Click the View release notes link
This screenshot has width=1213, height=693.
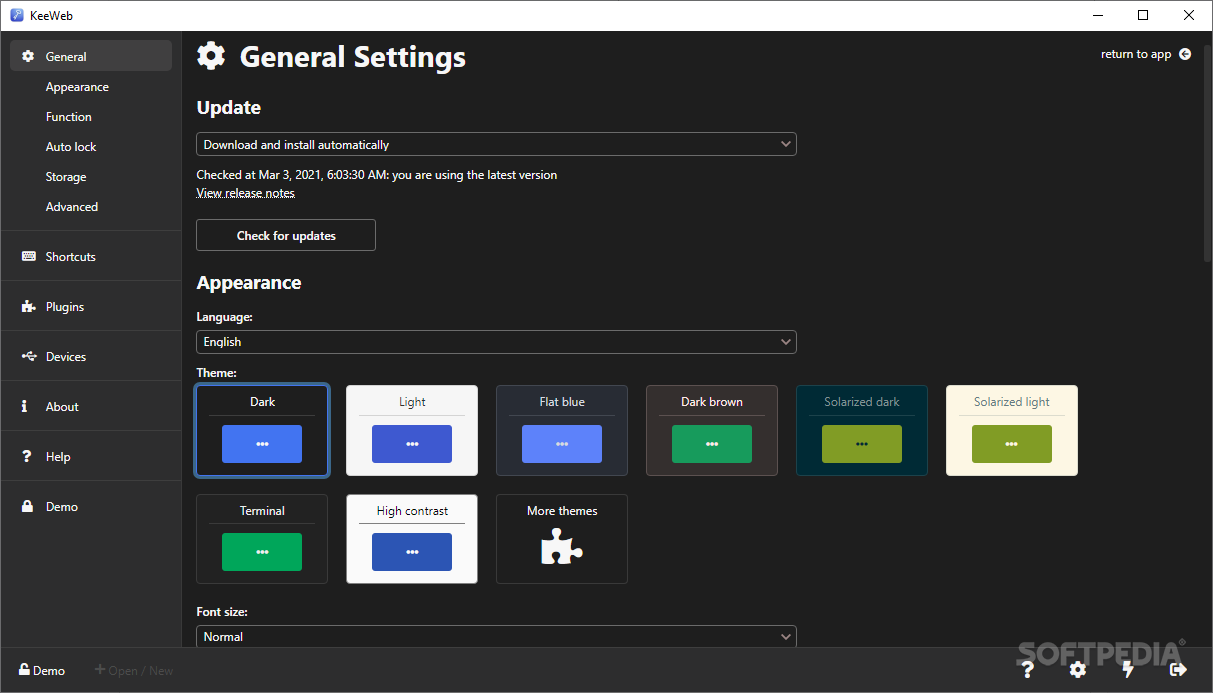pos(246,193)
